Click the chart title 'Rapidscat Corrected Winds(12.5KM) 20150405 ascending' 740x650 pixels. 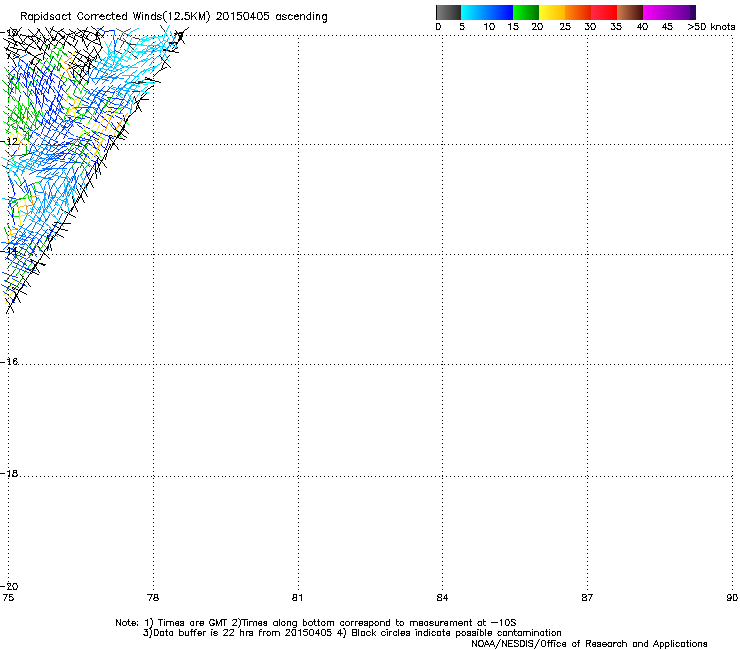pyautogui.click(x=174, y=17)
